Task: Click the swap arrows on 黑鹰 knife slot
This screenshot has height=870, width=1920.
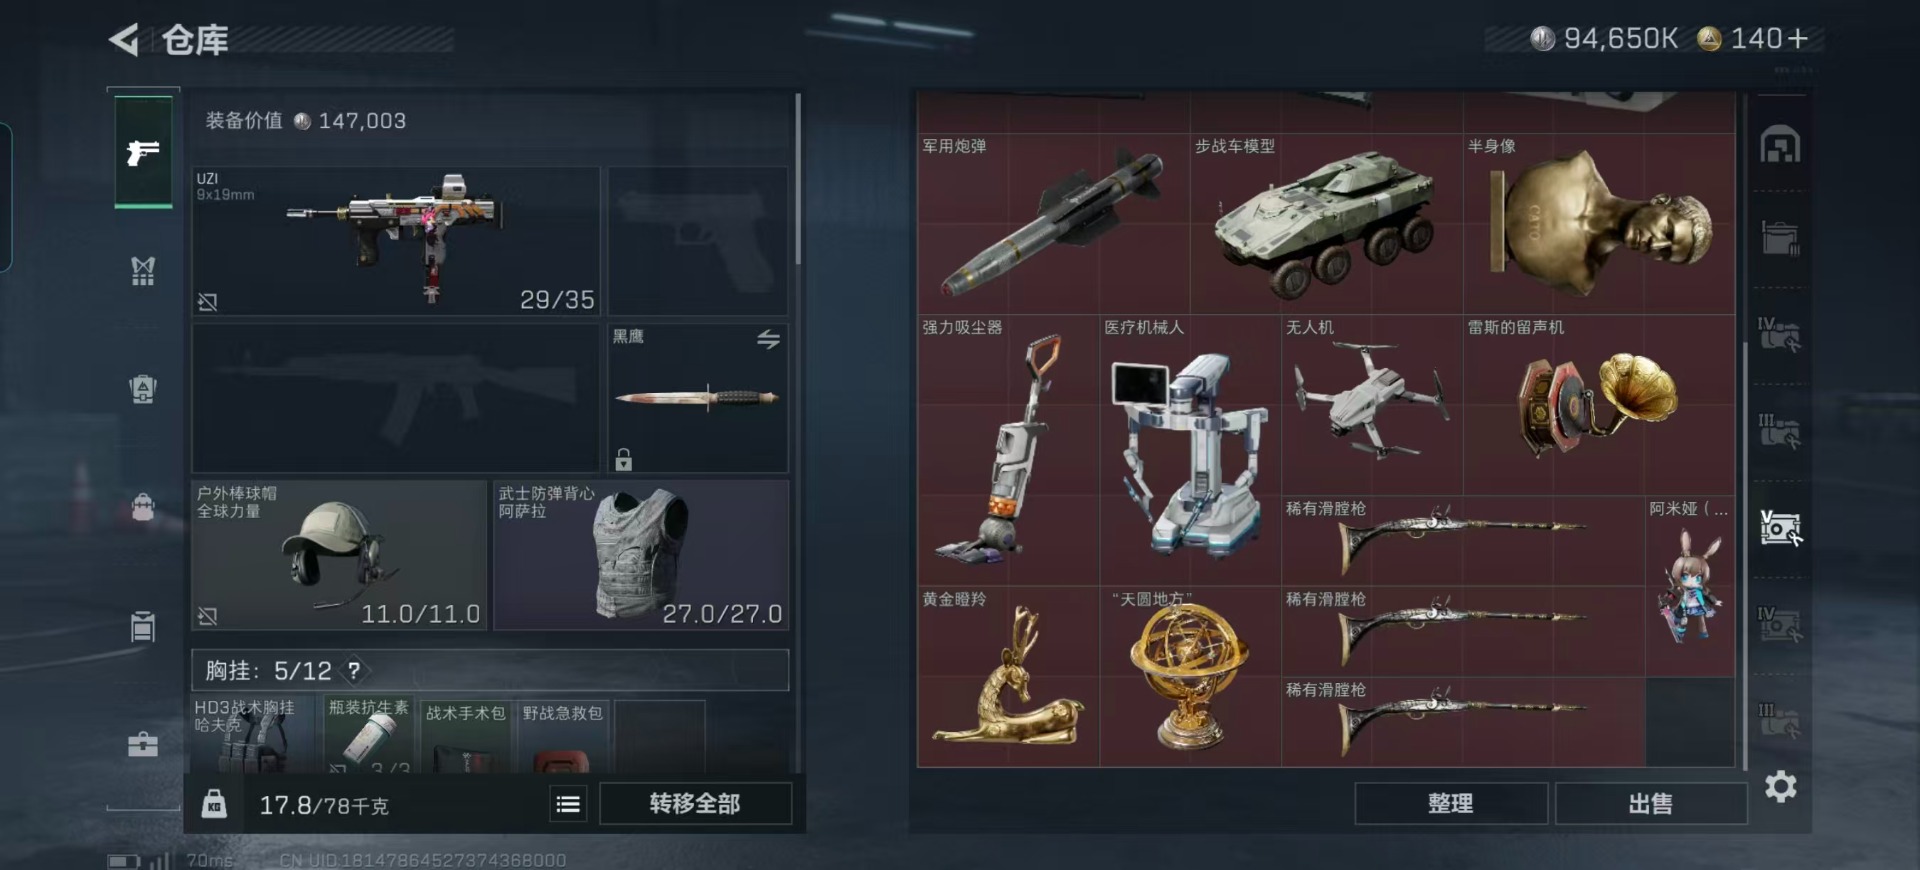Action: pyautogui.click(x=768, y=340)
